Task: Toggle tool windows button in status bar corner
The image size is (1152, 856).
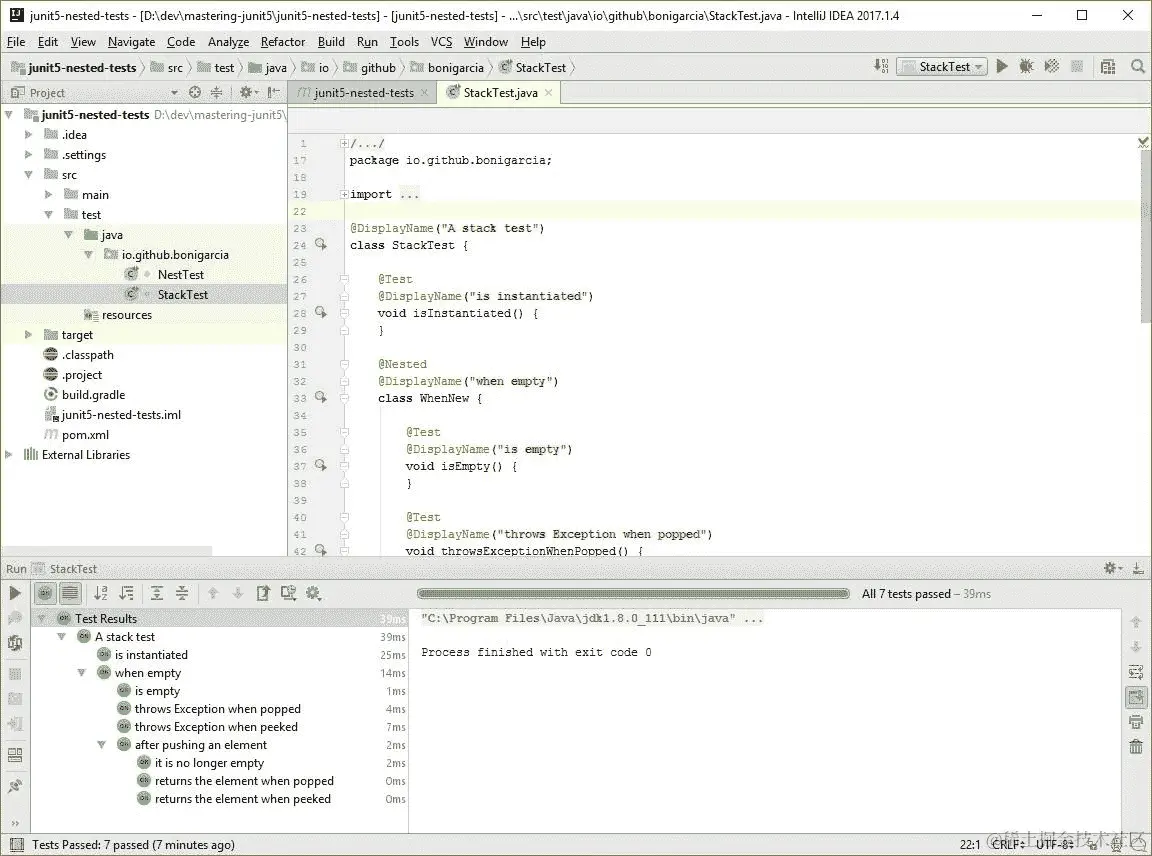Action: (16, 845)
